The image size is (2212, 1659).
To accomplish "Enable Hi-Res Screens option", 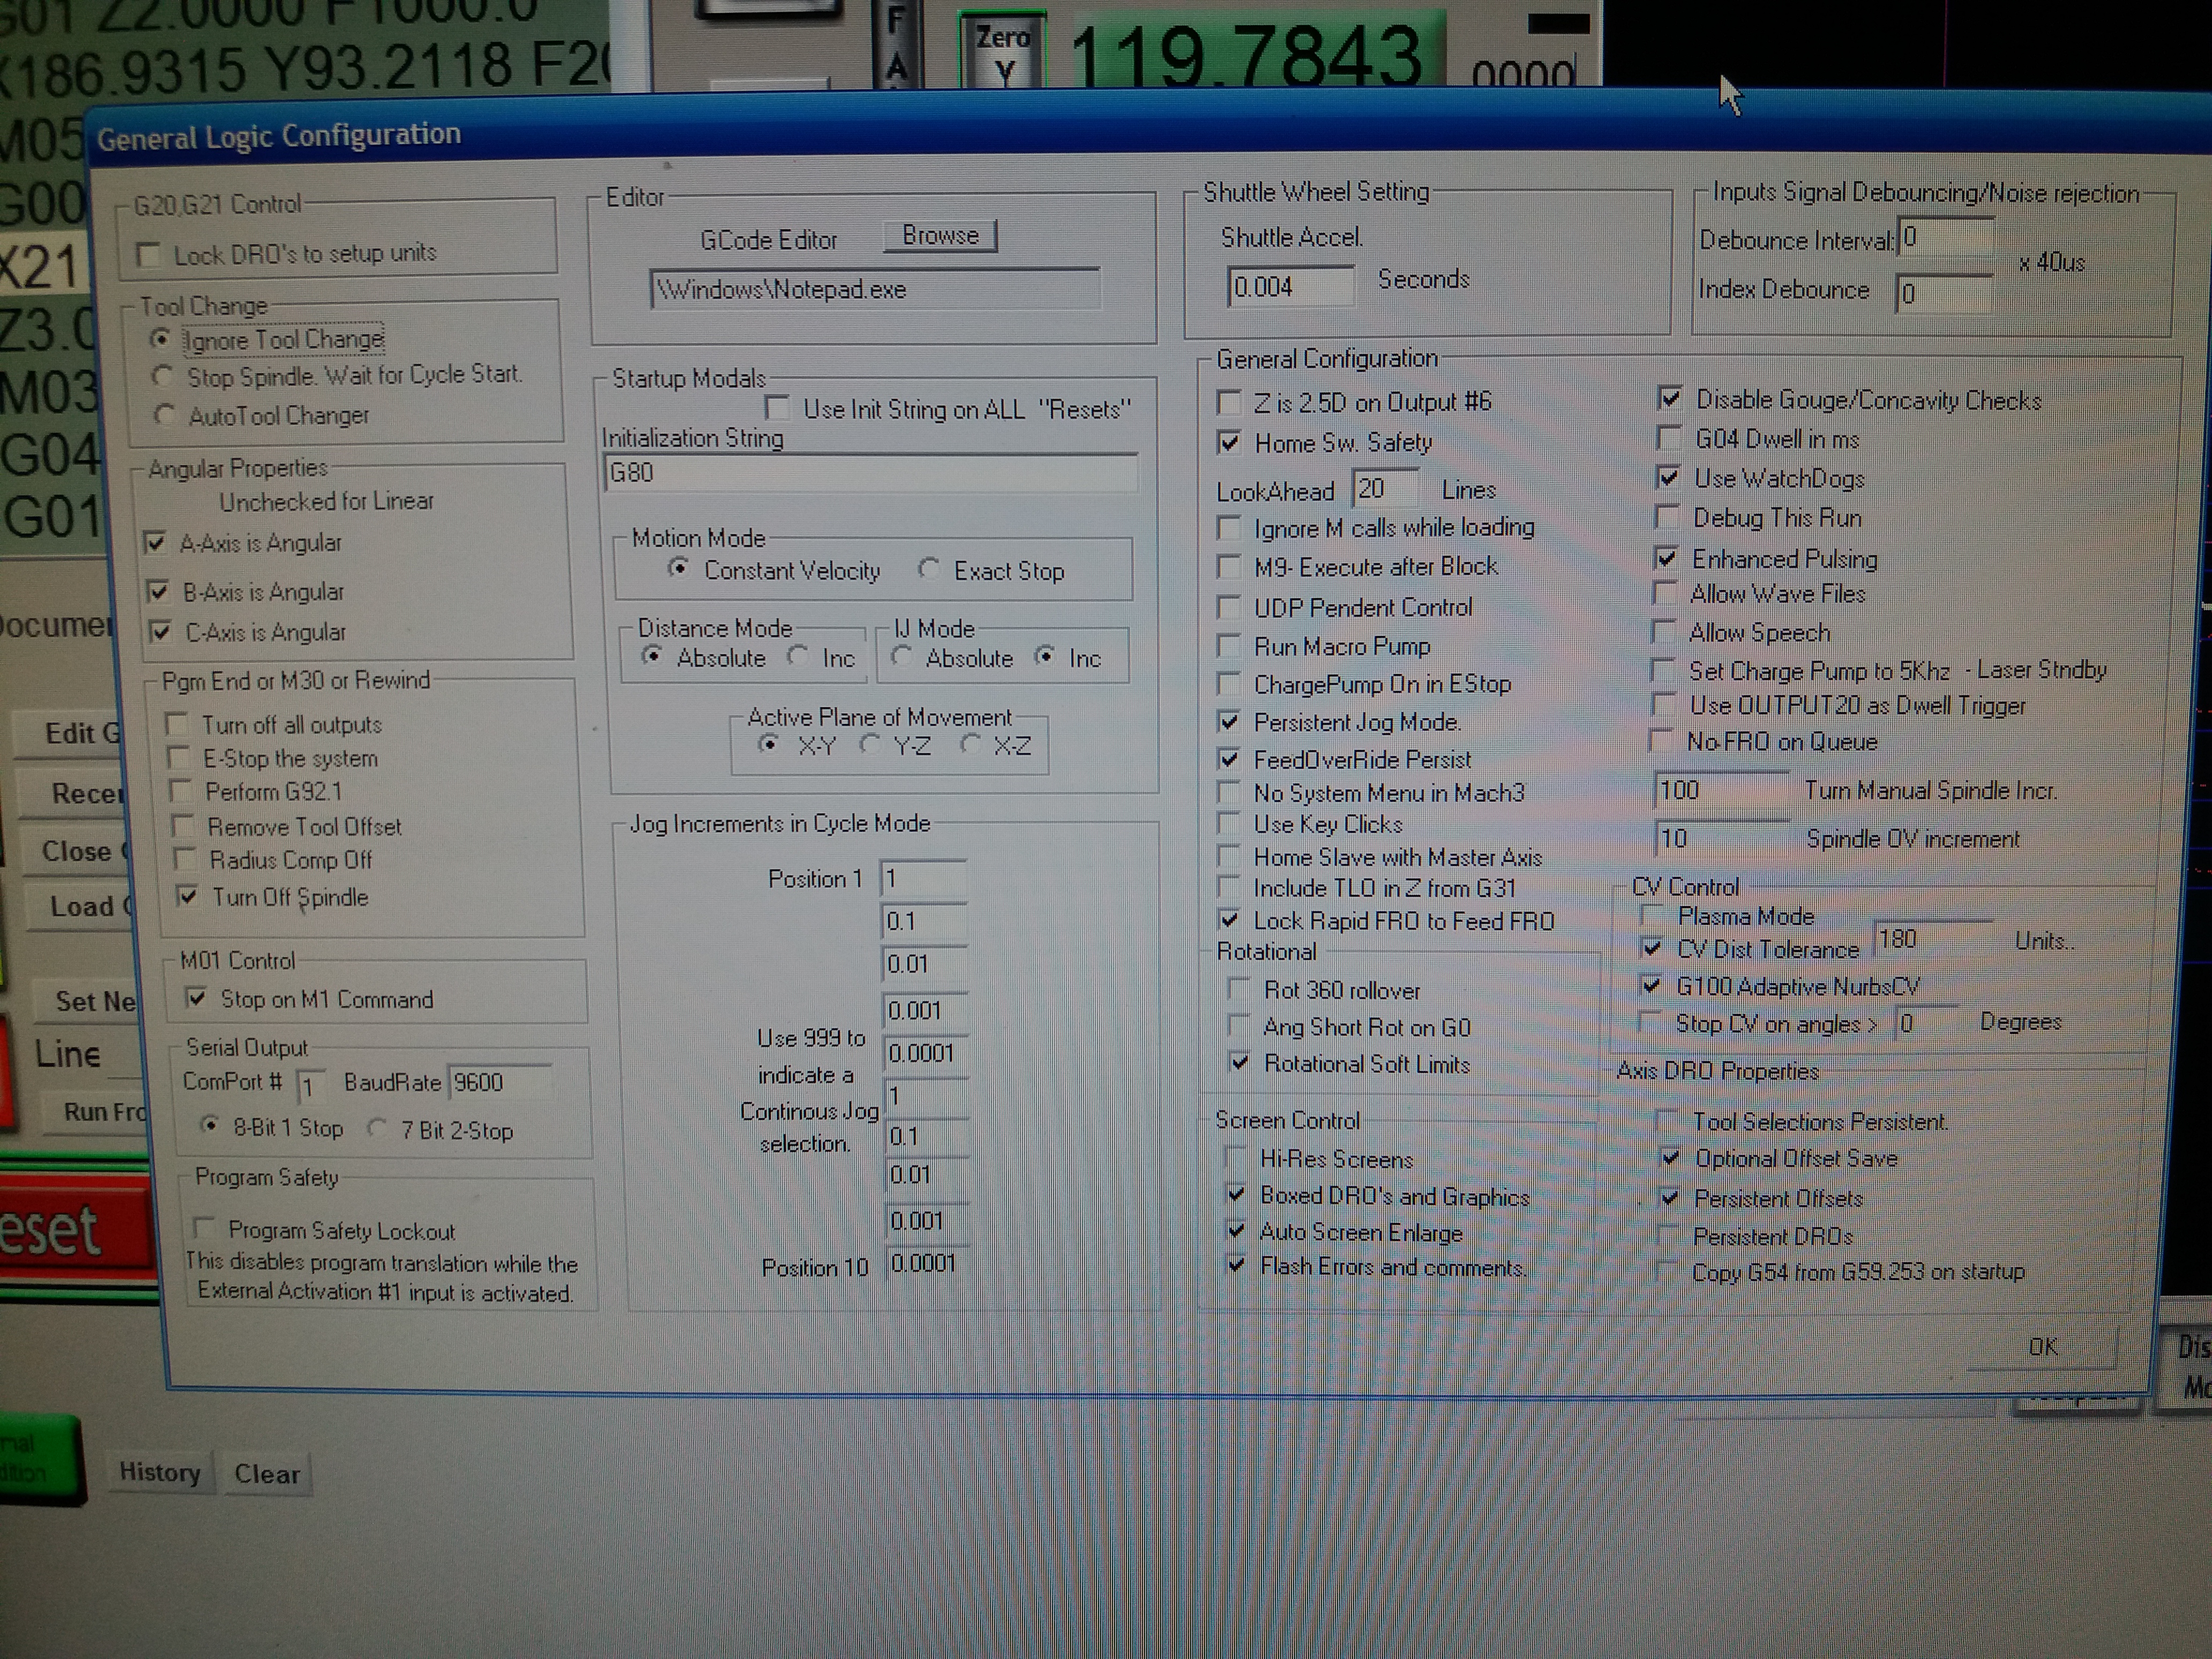I will click(x=1237, y=1158).
